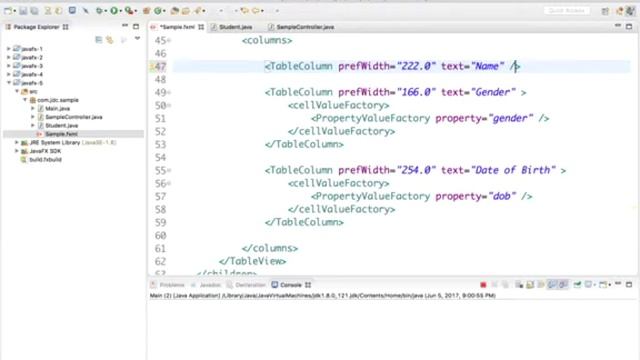
Task: Click the New Java Package toolbar icon
Action: click(x=147, y=11)
